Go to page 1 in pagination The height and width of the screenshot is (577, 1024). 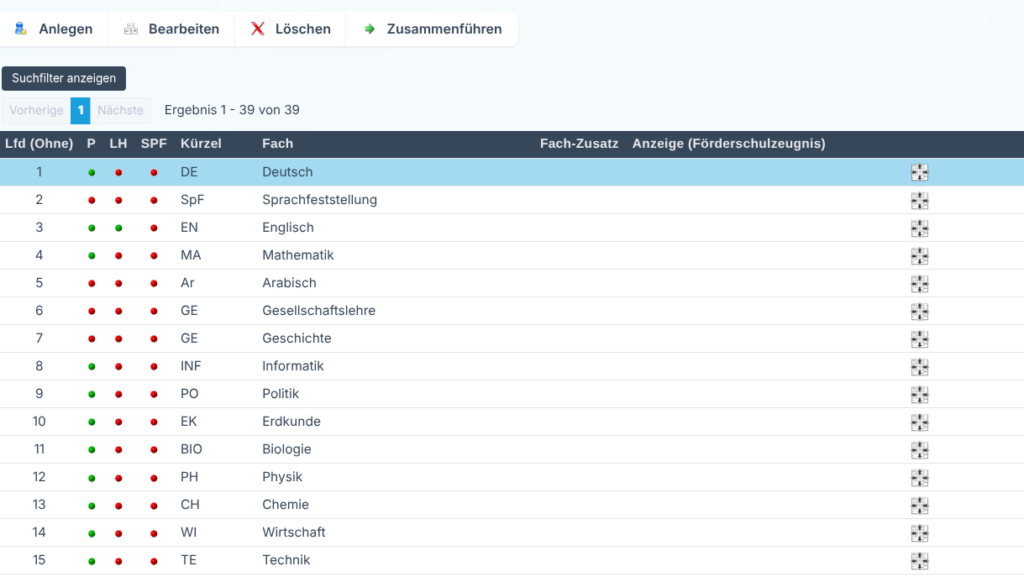coord(80,110)
